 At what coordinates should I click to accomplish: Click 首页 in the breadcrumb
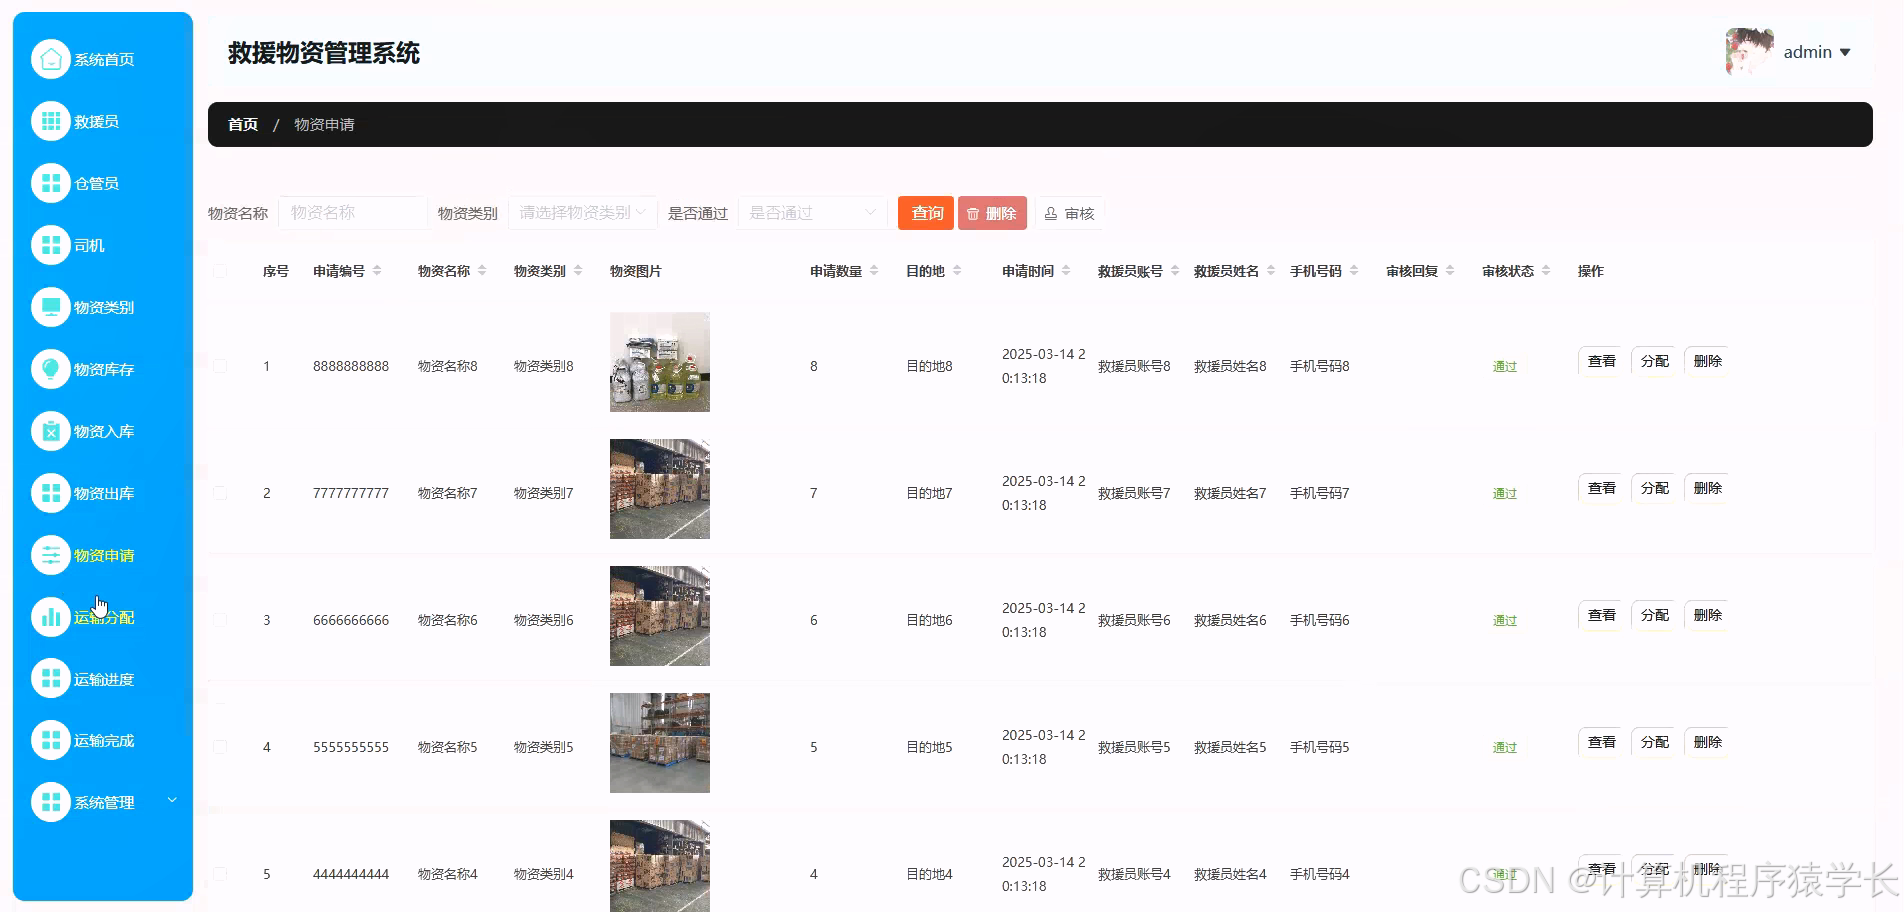[242, 124]
